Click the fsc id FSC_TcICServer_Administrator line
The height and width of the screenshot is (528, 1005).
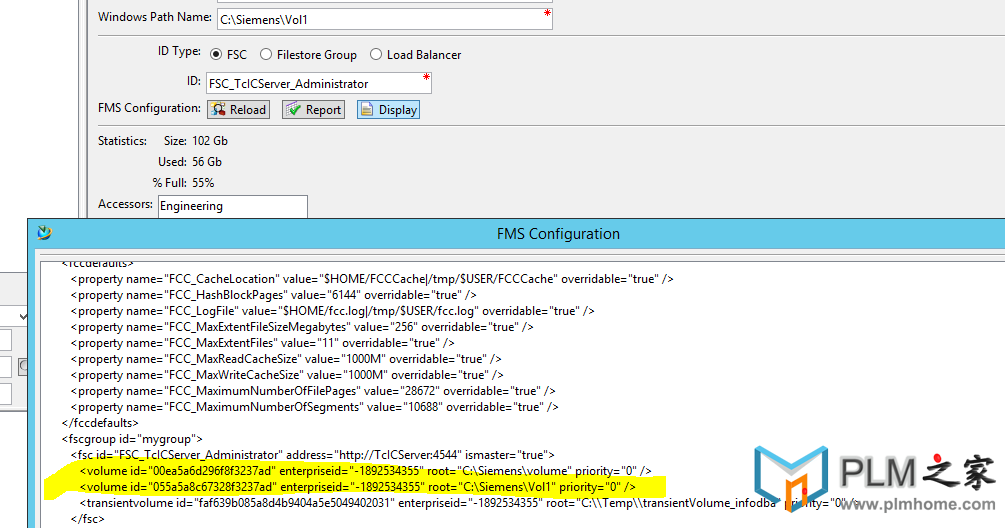click(313, 455)
